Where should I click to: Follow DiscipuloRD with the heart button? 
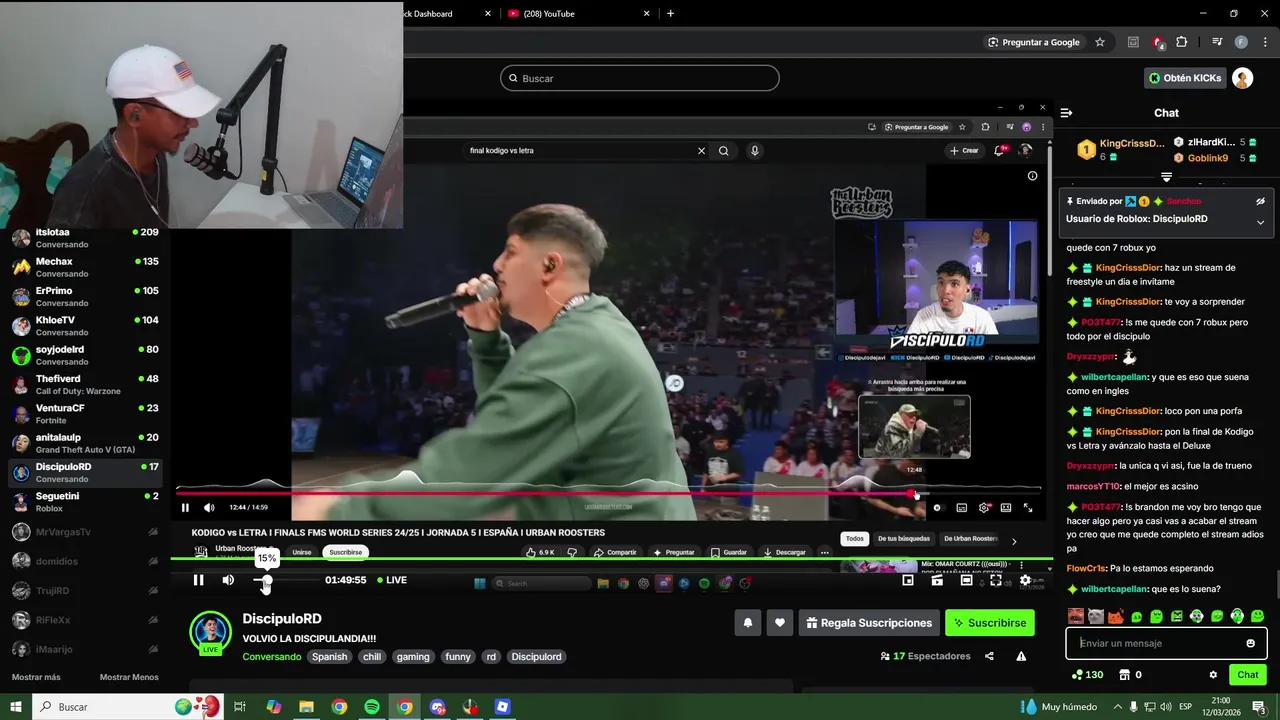[x=780, y=623]
